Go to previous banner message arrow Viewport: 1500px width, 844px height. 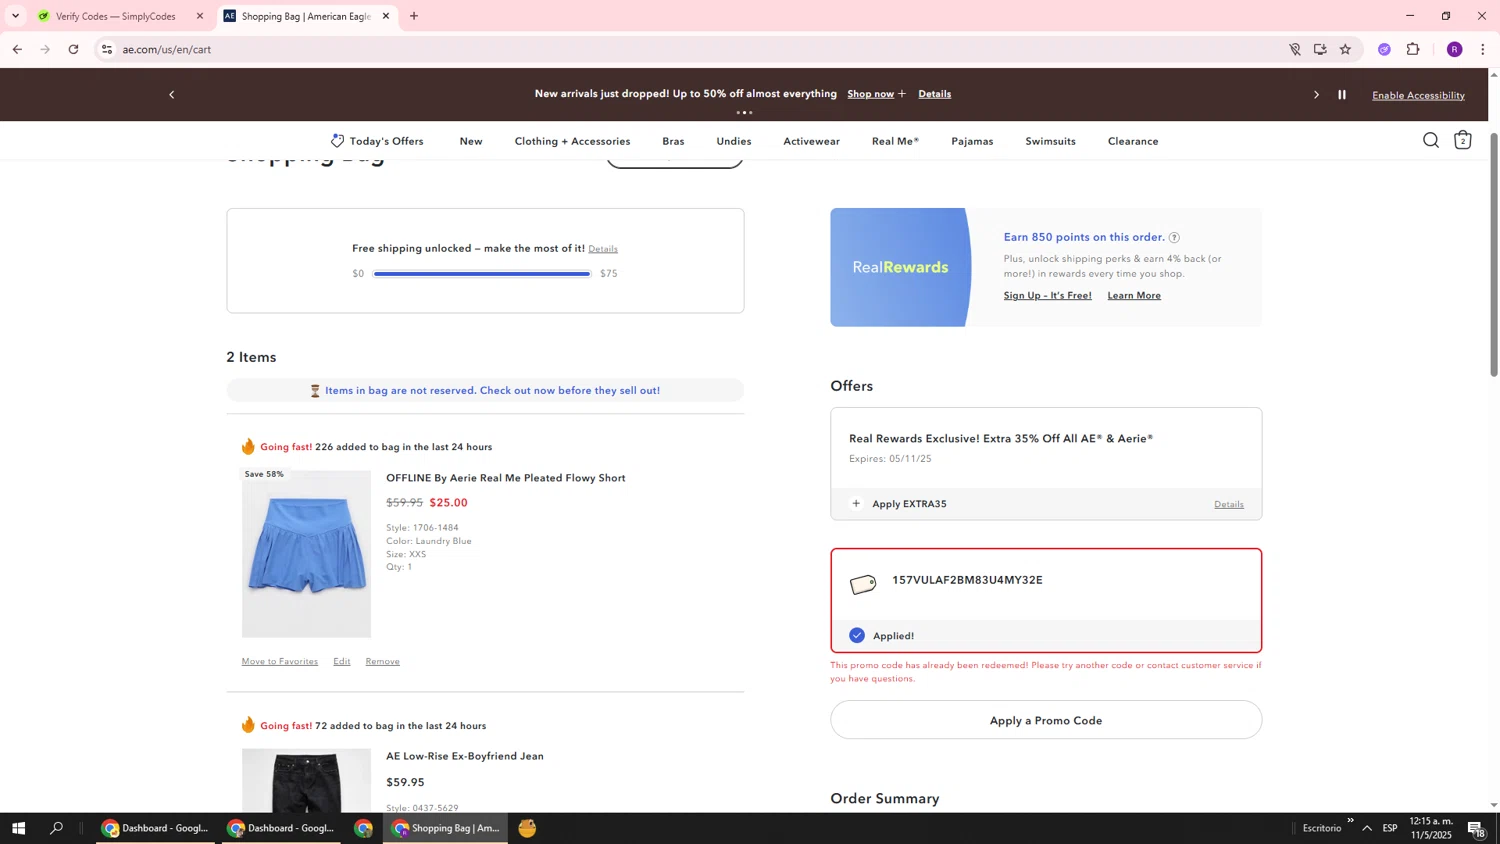coord(172,95)
